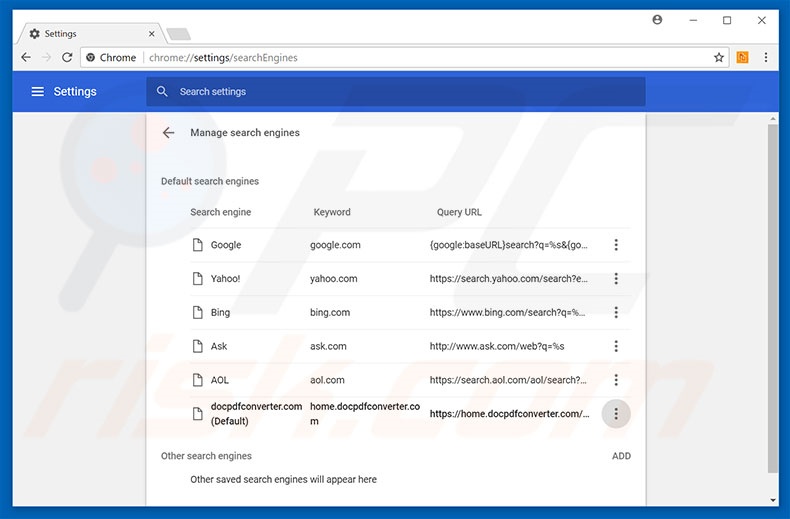
Task: Select the Settings tab
Action: (90, 34)
